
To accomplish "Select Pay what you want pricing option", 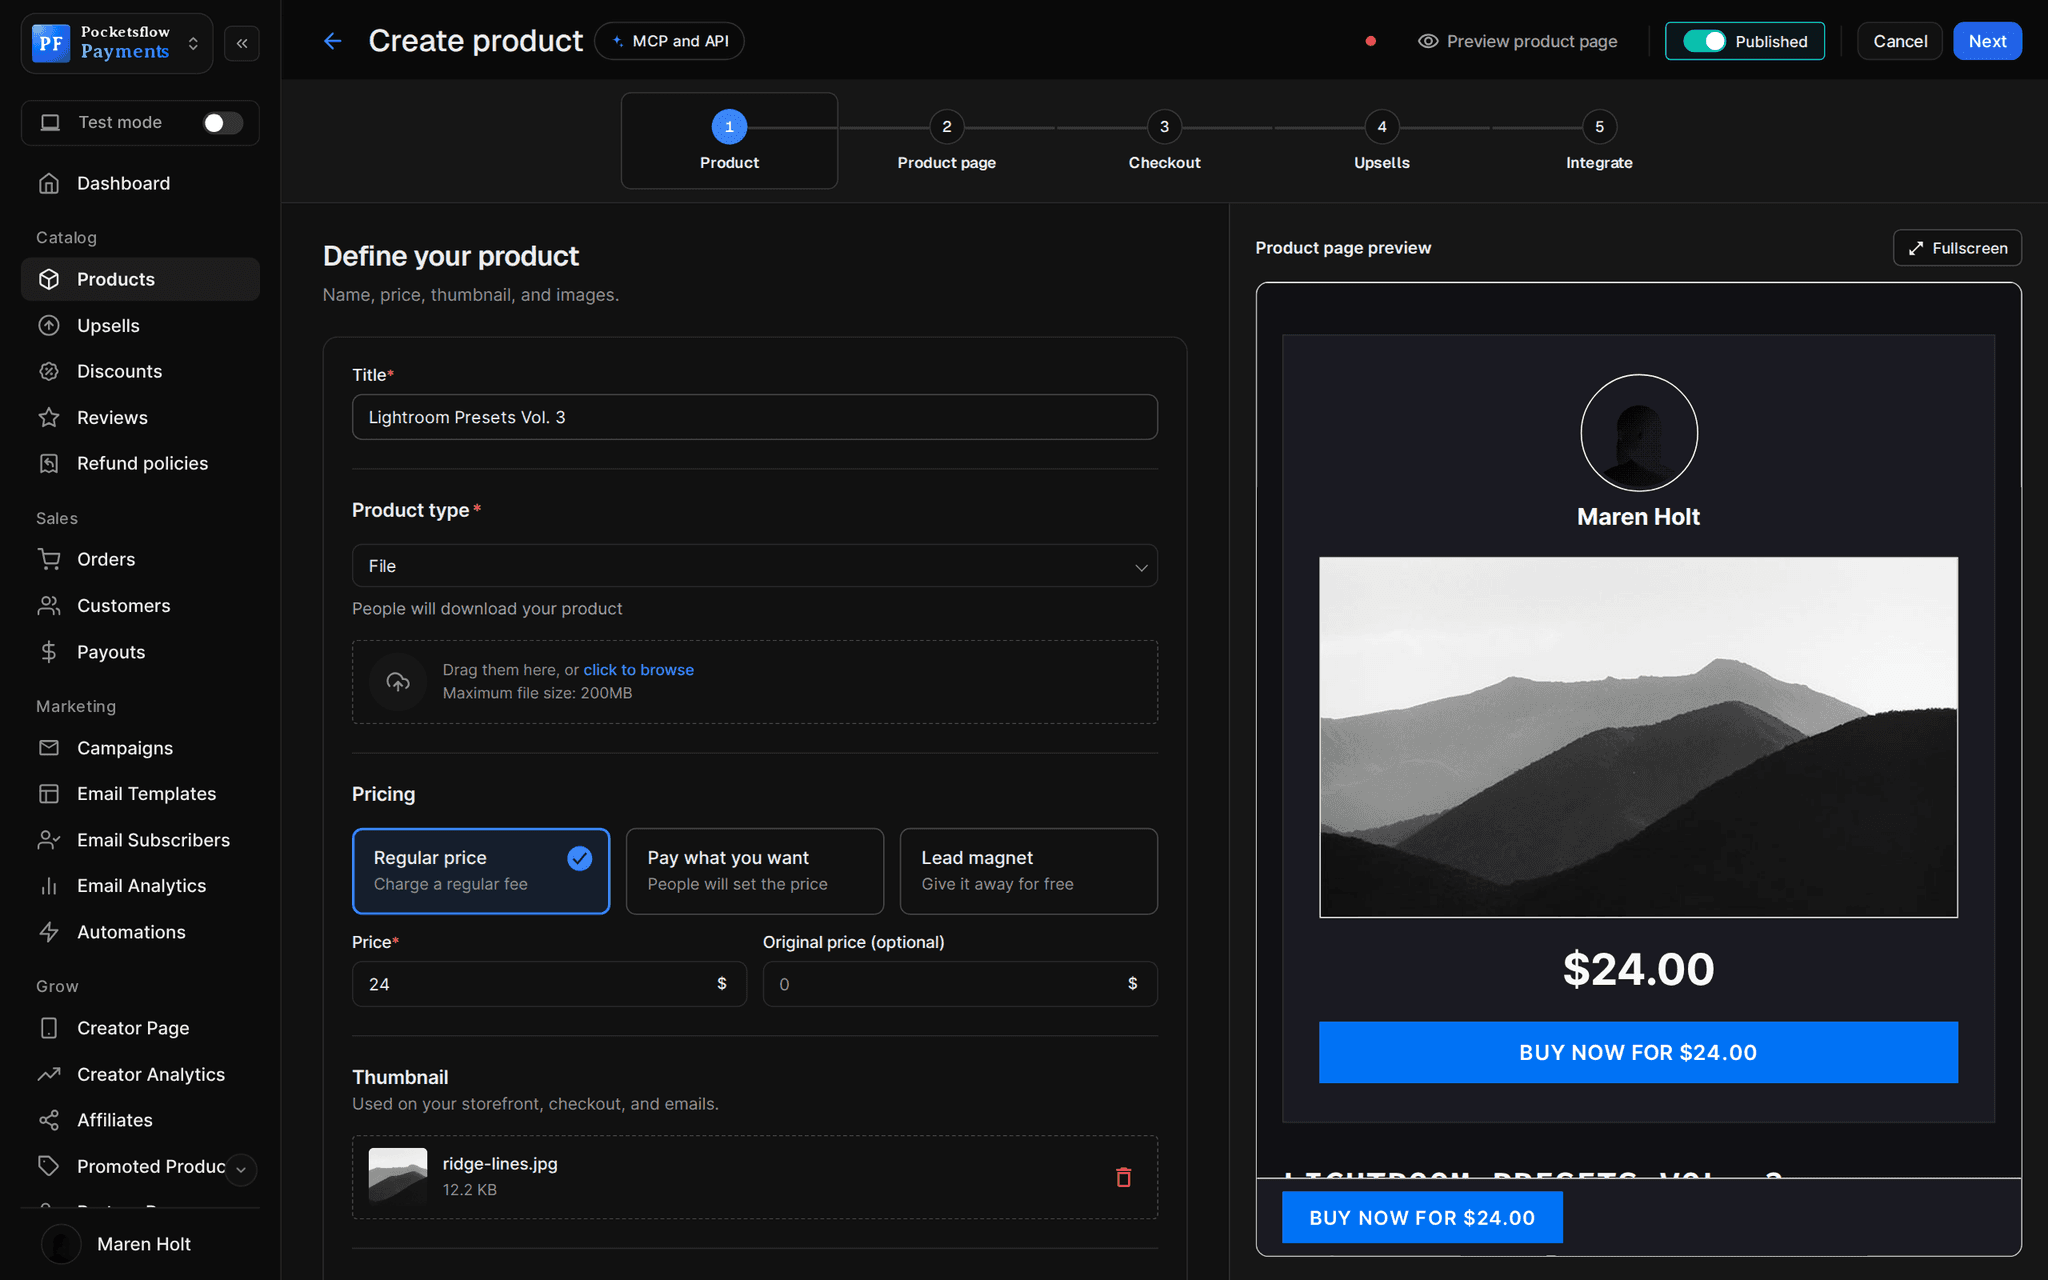I will click(755, 871).
